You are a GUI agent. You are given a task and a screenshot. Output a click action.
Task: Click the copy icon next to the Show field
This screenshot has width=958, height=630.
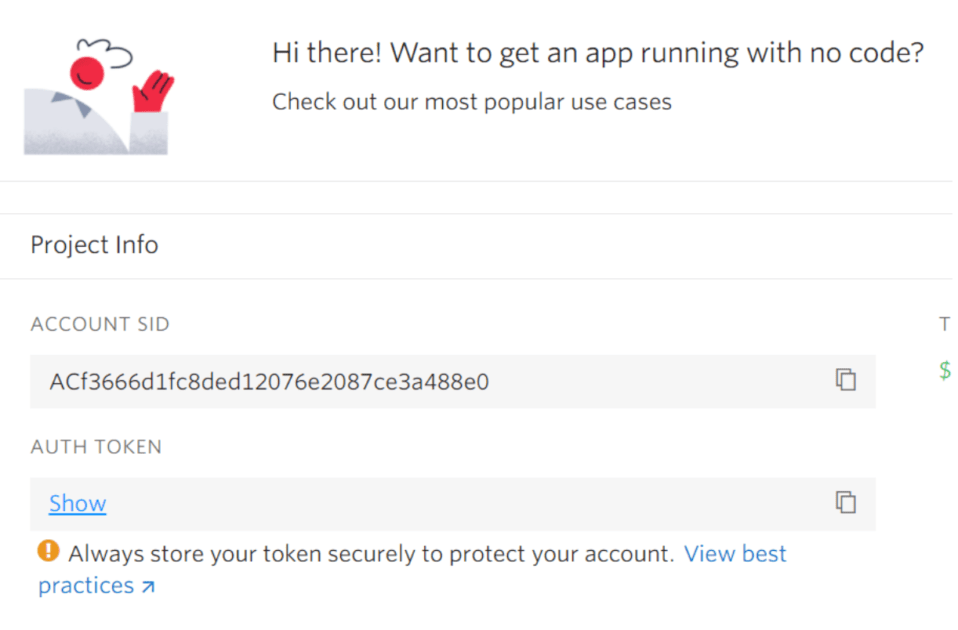tap(846, 503)
